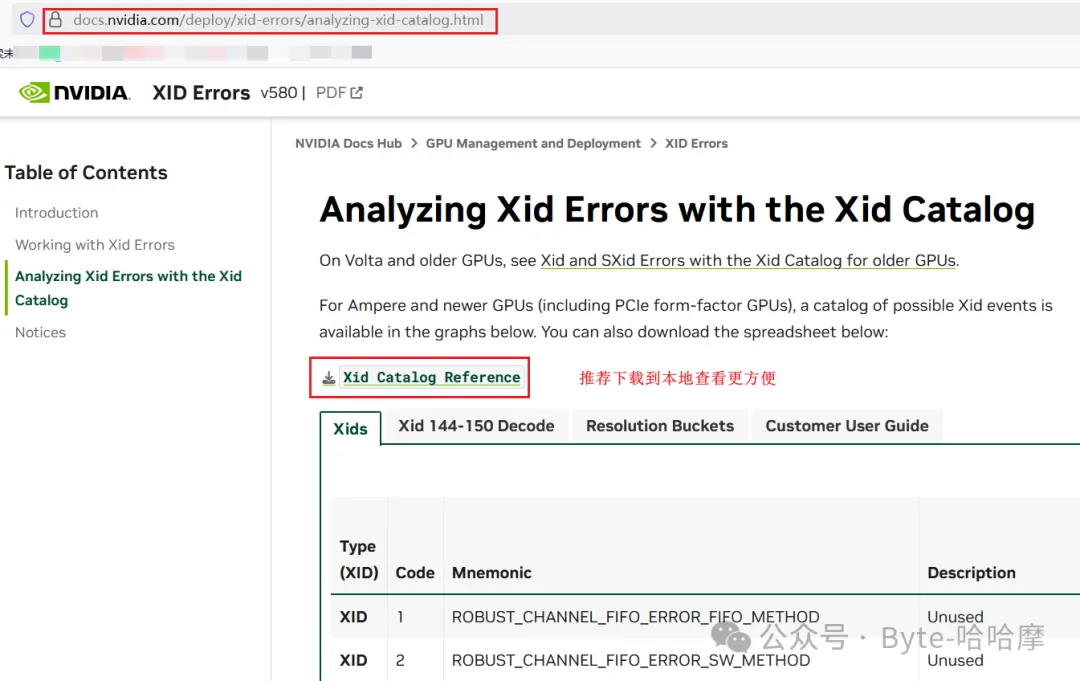This screenshot has height=681, width=1080.
Task: Click the breadcrumb chevron before XID Errors
Action: tap(653, 144)
